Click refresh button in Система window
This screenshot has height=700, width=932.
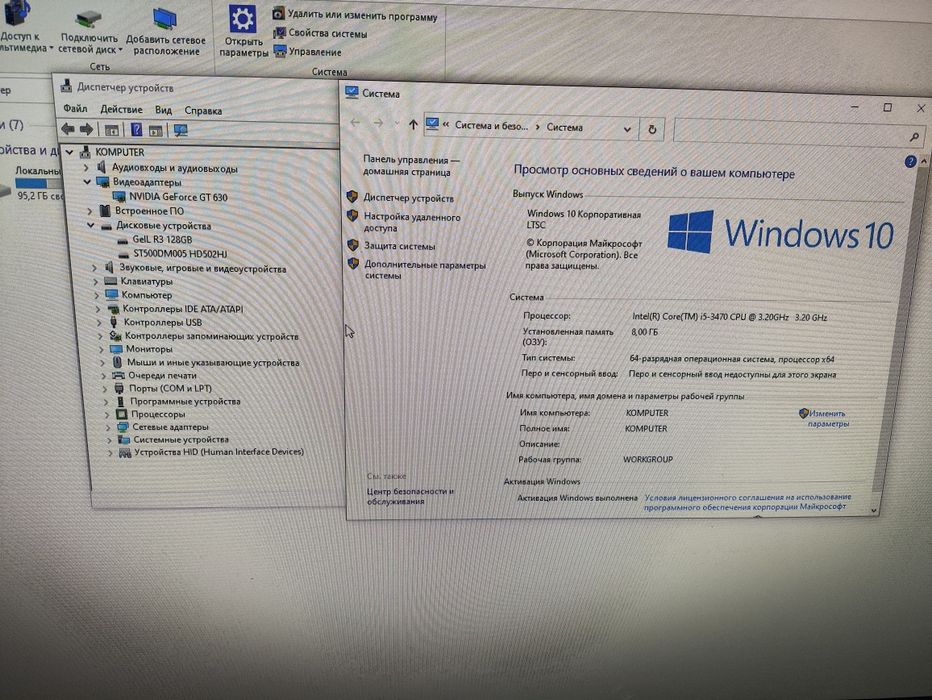(x=652, y=130)
